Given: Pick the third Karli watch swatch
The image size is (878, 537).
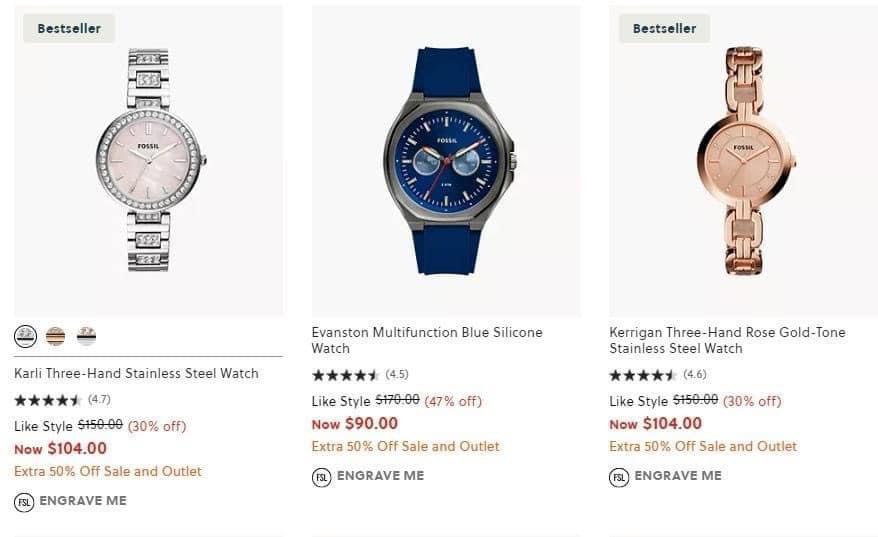Looking at the screenshot, I should [87, 336].
